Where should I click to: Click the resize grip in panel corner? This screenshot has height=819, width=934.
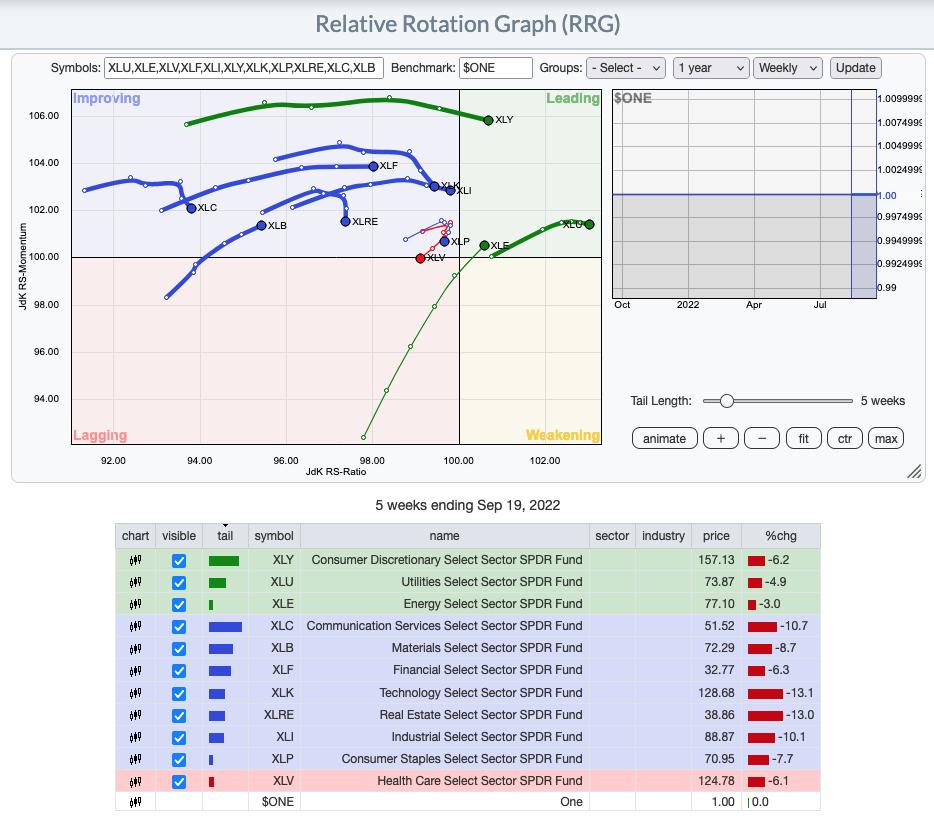point(914,471)
